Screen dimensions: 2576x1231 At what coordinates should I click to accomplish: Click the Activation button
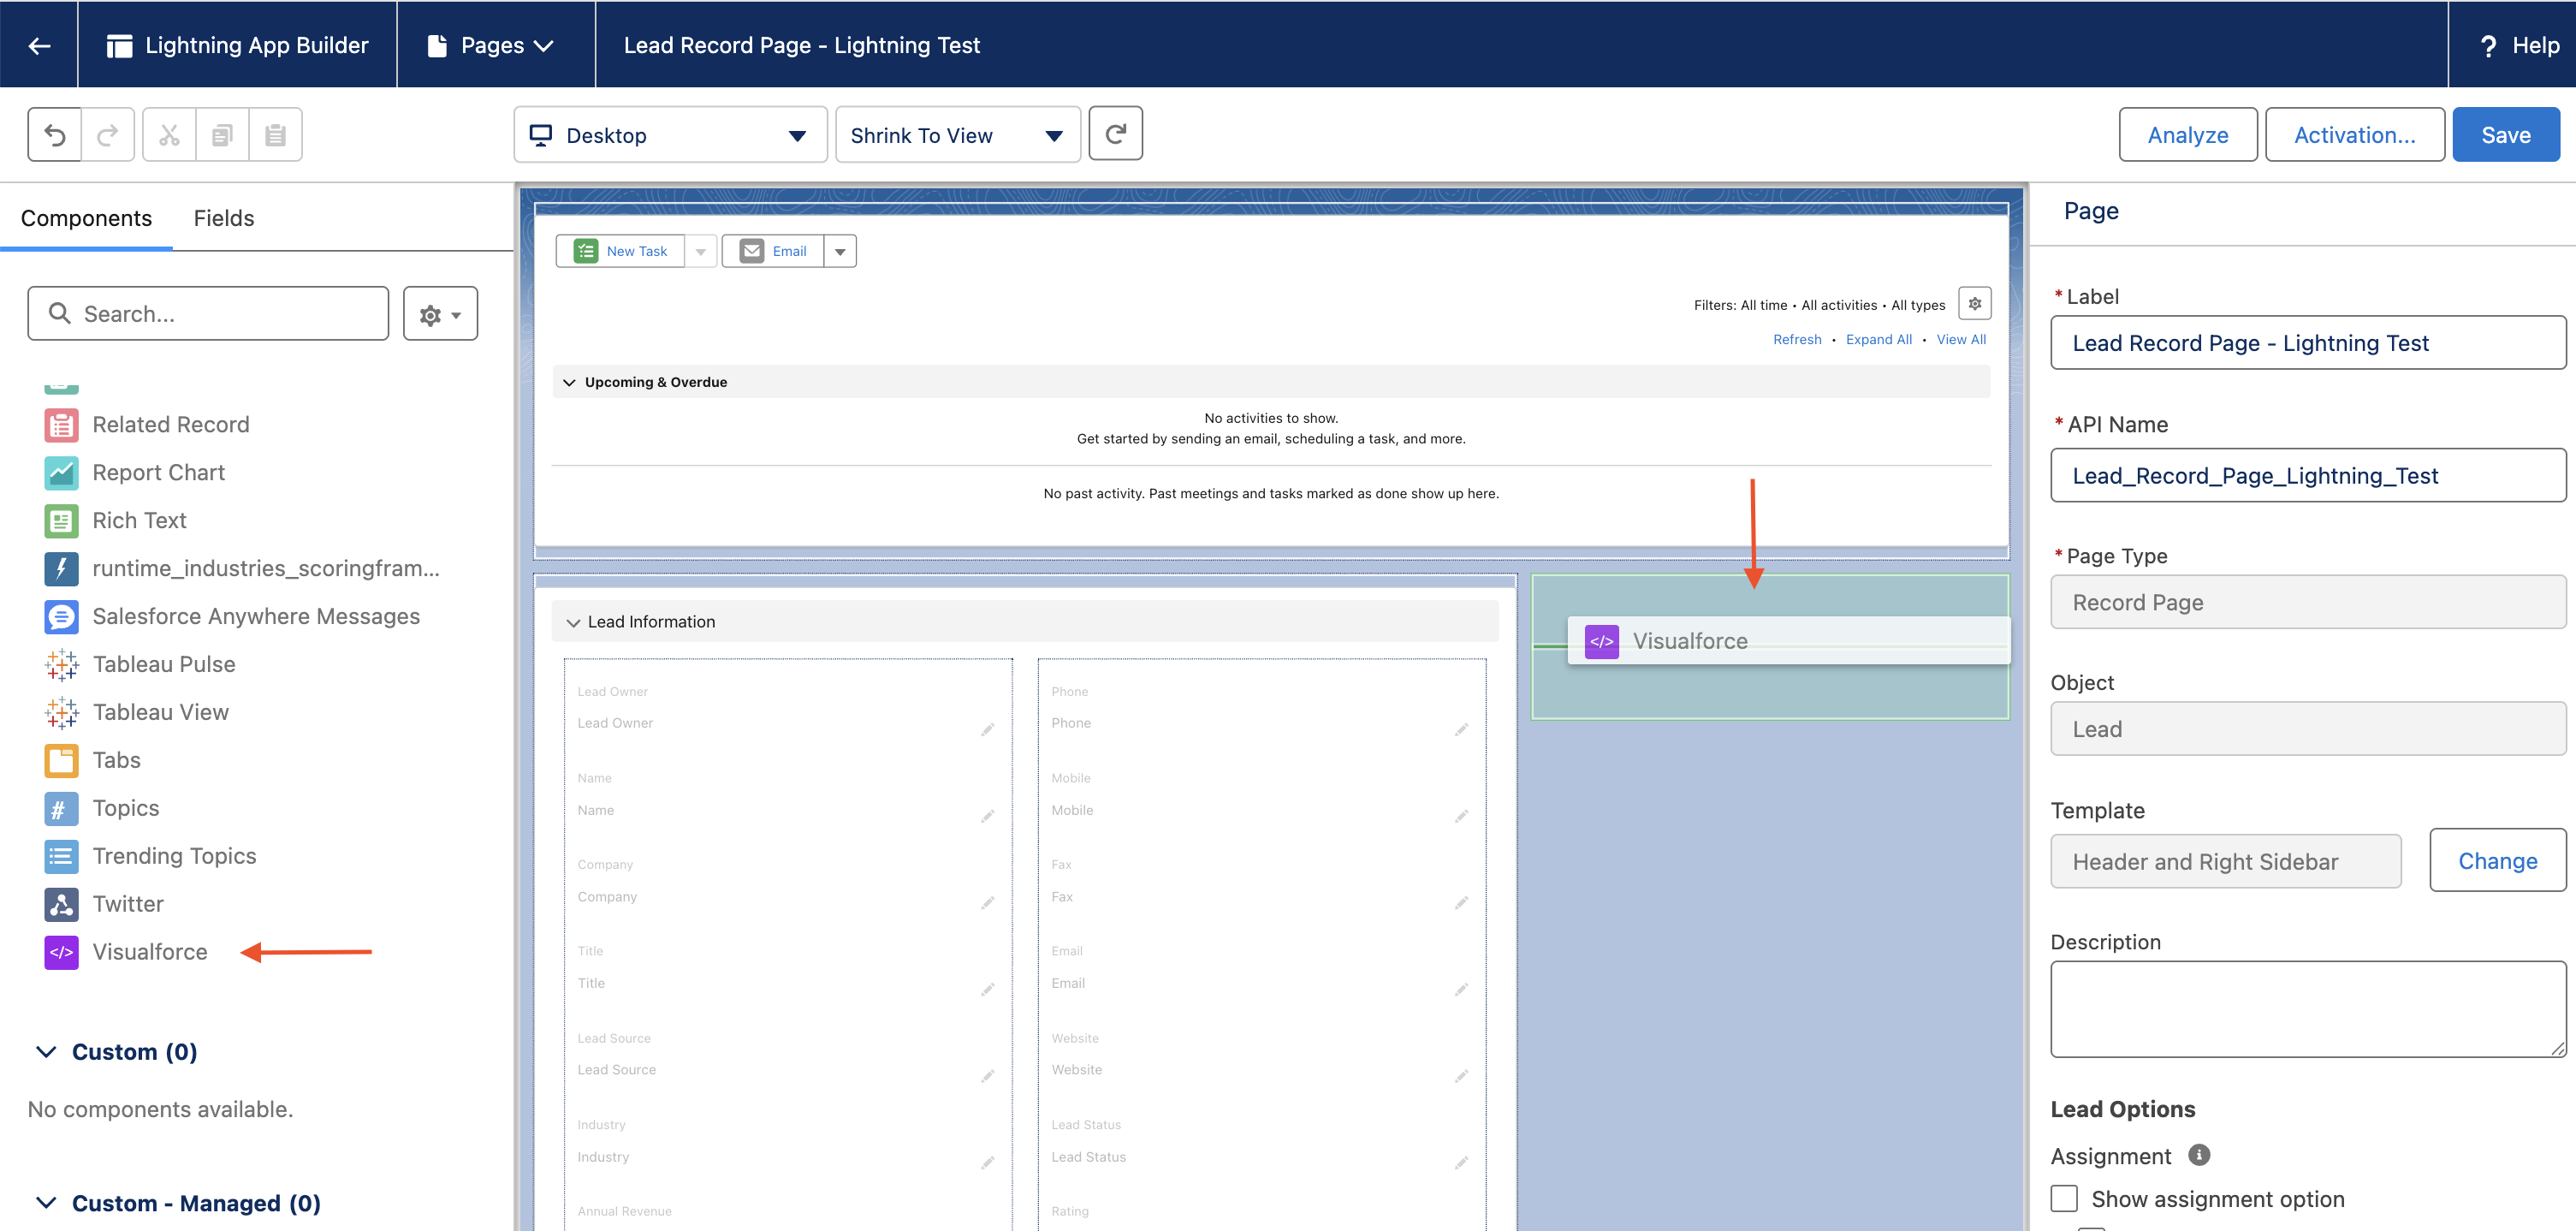pos(2354,135)
